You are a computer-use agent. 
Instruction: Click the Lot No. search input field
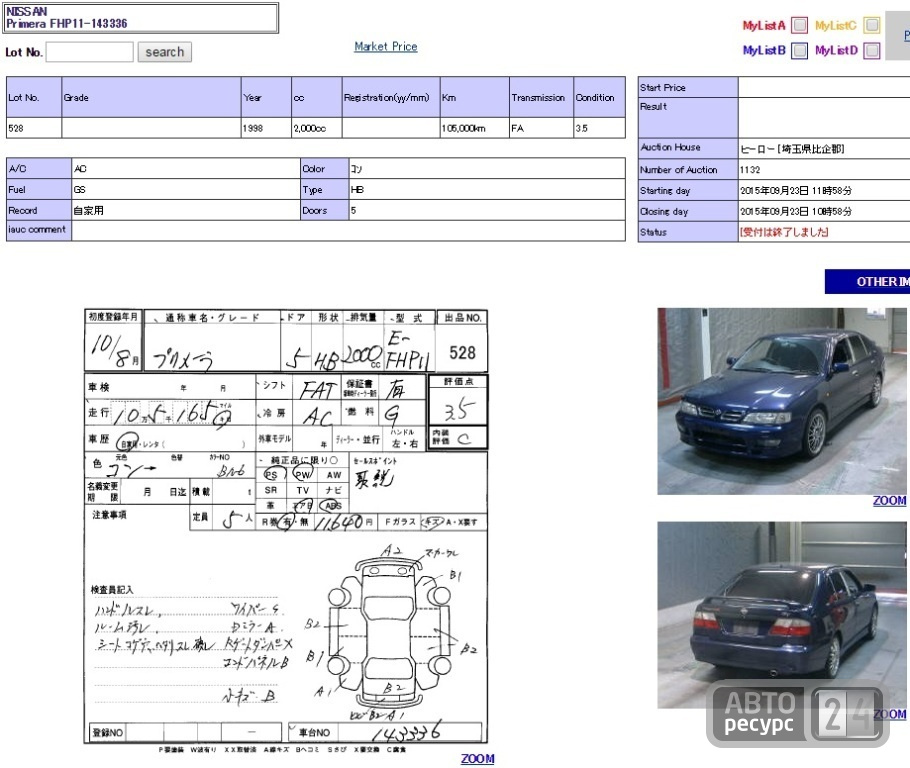click(x=89, y=52)
